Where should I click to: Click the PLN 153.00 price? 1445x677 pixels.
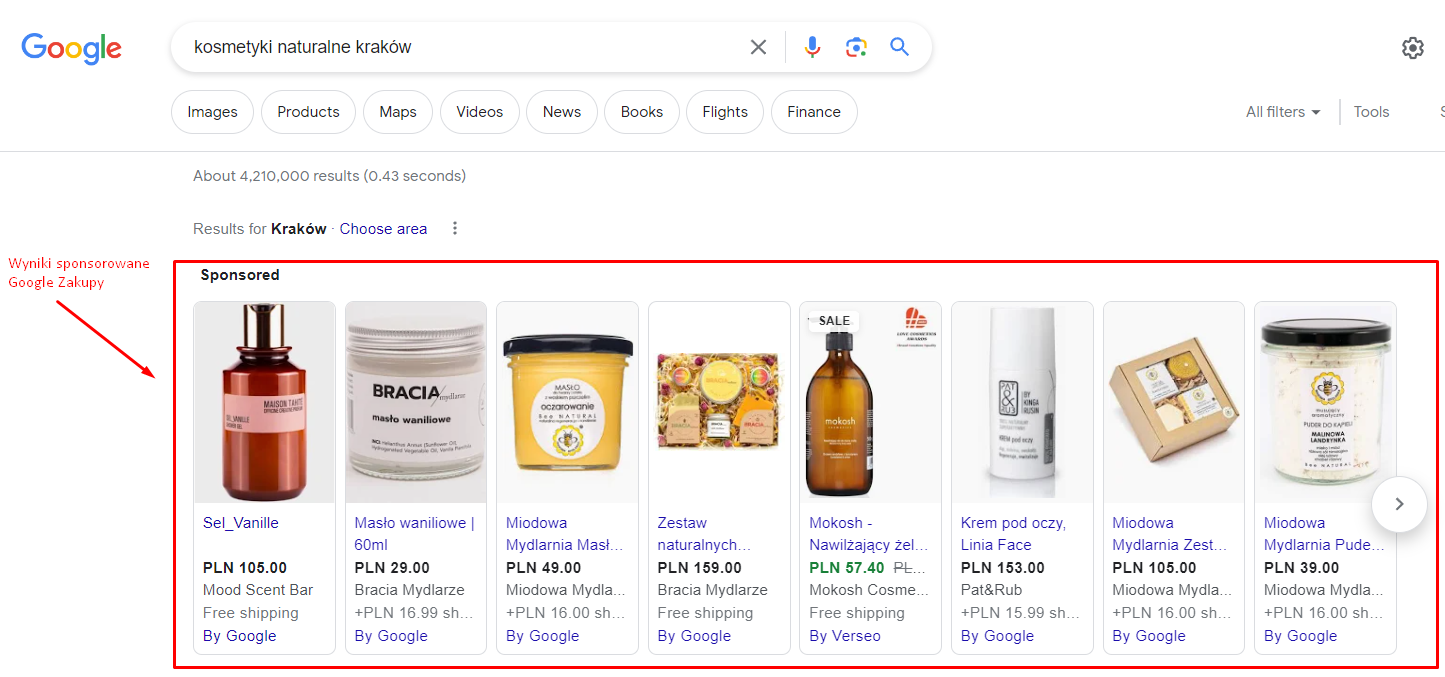tap(1003, 568)
